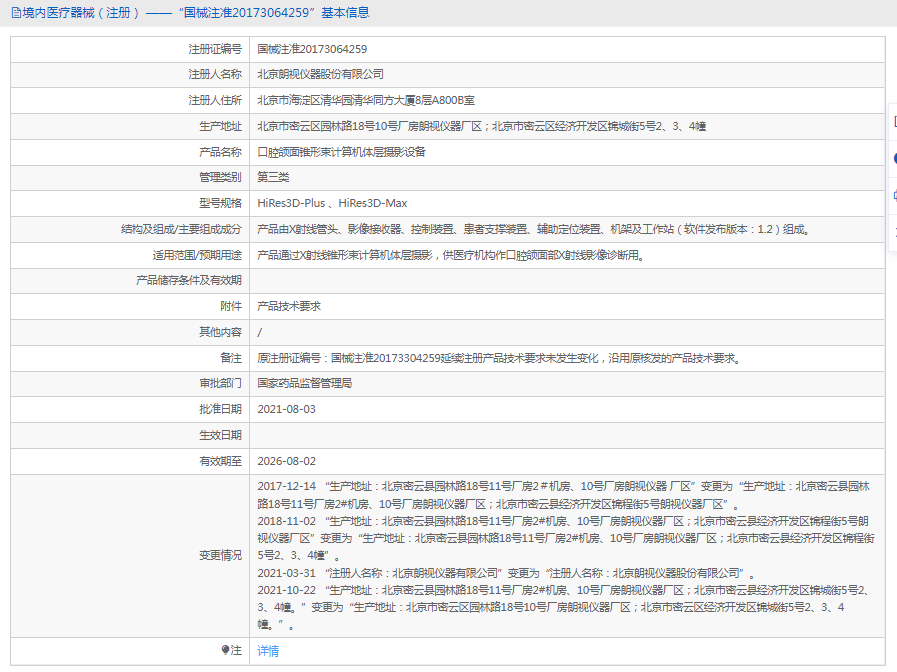Click the 变更情况 row label
This screenshot has height=672, width=897.
pos(220,555)
